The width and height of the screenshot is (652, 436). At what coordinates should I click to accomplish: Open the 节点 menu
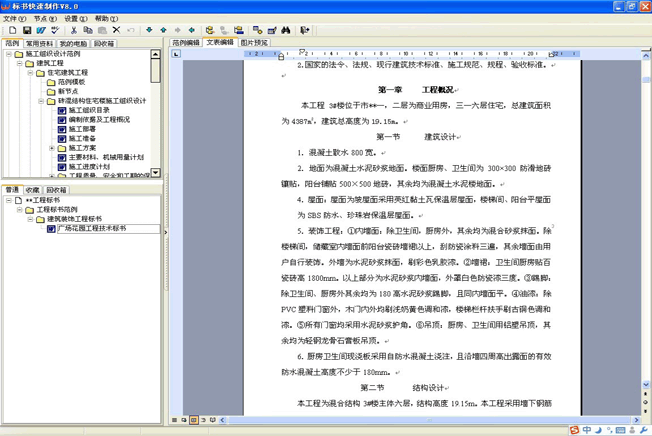(45, 19)
